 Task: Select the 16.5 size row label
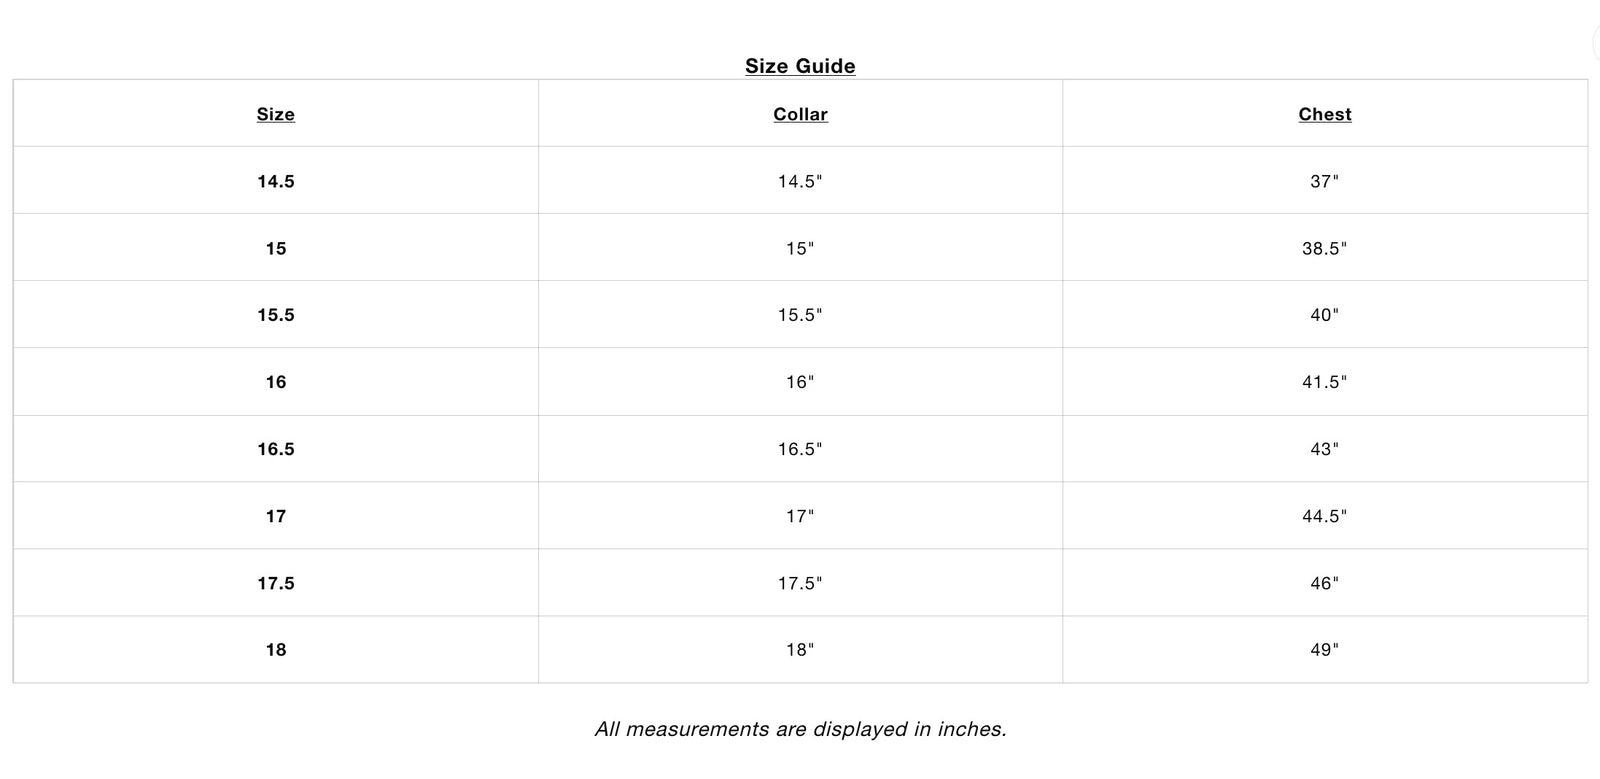tap(275, 449)
